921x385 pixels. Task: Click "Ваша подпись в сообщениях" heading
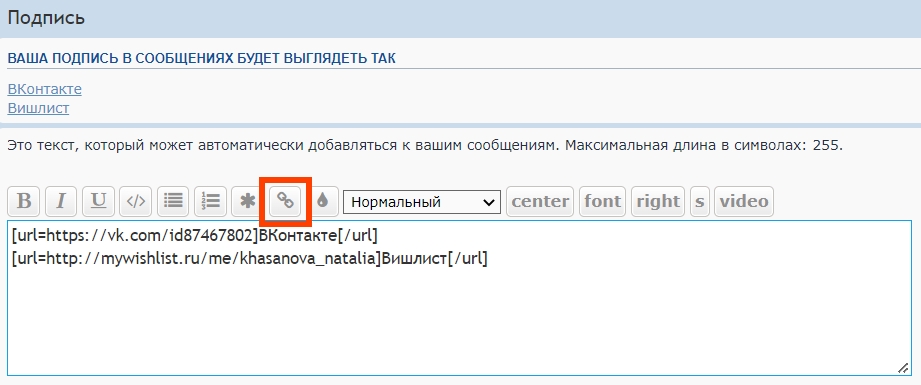pyautogui.click(x=201, y=59)
